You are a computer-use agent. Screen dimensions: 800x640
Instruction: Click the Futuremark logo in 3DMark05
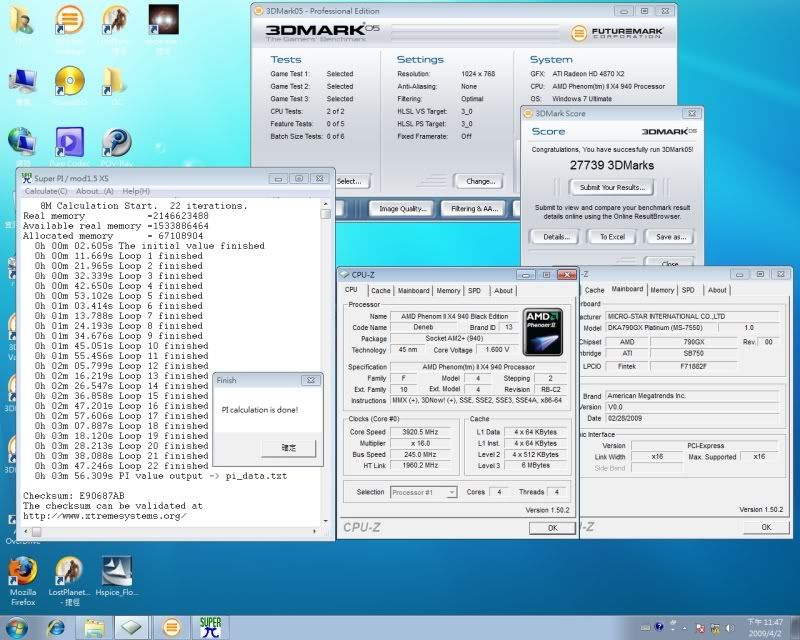click(616, 33)
